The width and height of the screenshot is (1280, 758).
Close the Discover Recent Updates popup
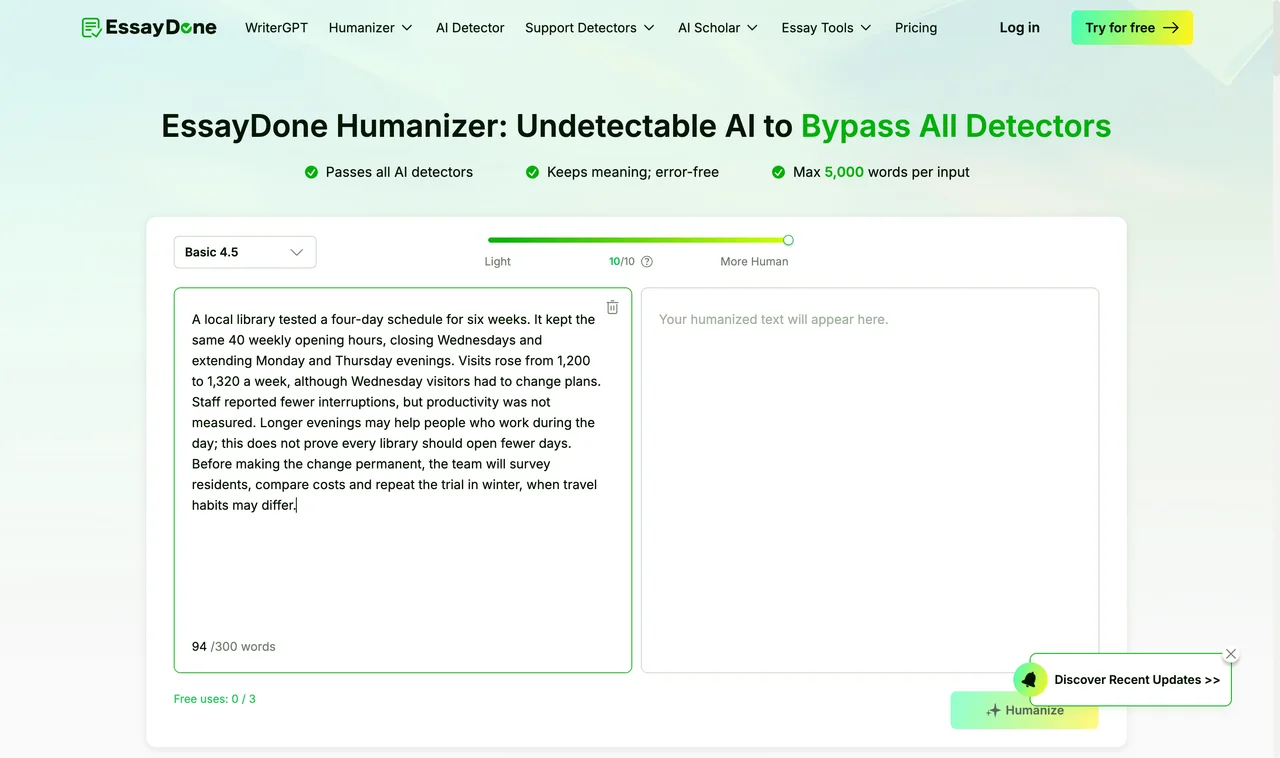[1231, 654]
